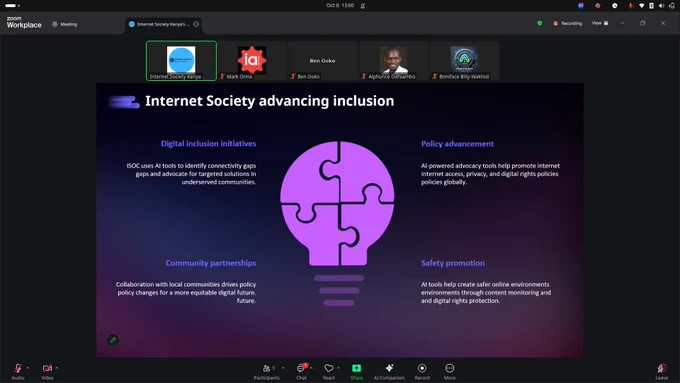The width and height of the screenshot is (680, 383).
Task: Click the 'Community partnerships' slide heading
Action: tap(211, 263)
